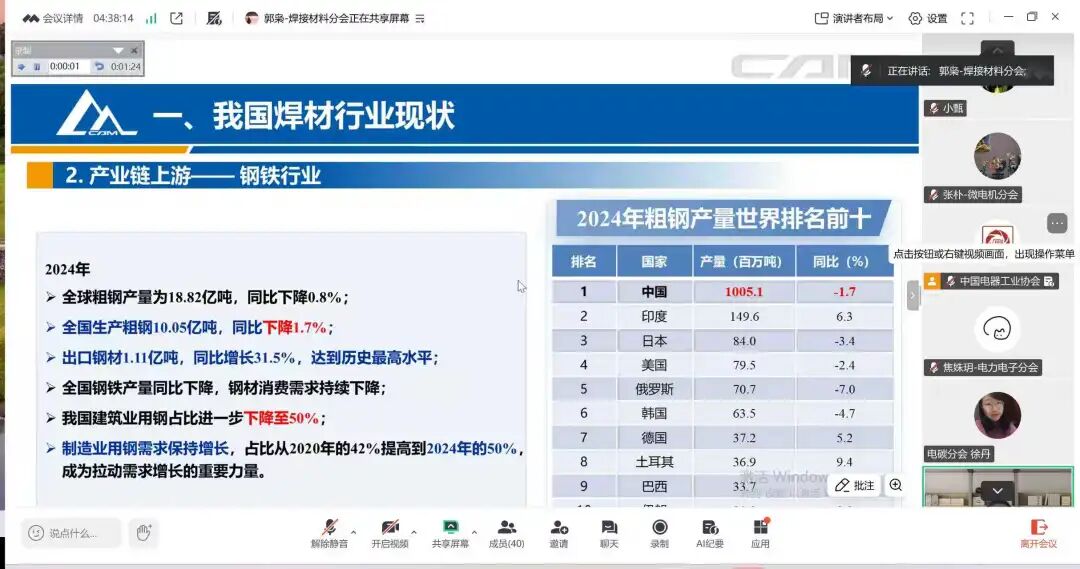Open 设置 settings
Viewport: 1080px width, 569px height.
coord(928,19)
